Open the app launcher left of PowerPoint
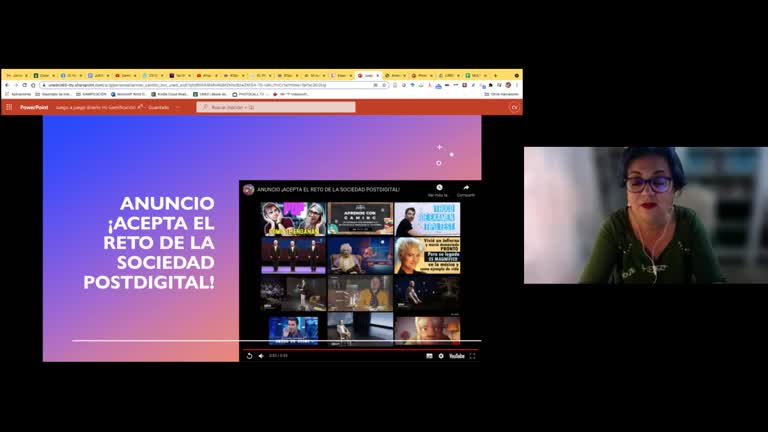 coord(8,107)
